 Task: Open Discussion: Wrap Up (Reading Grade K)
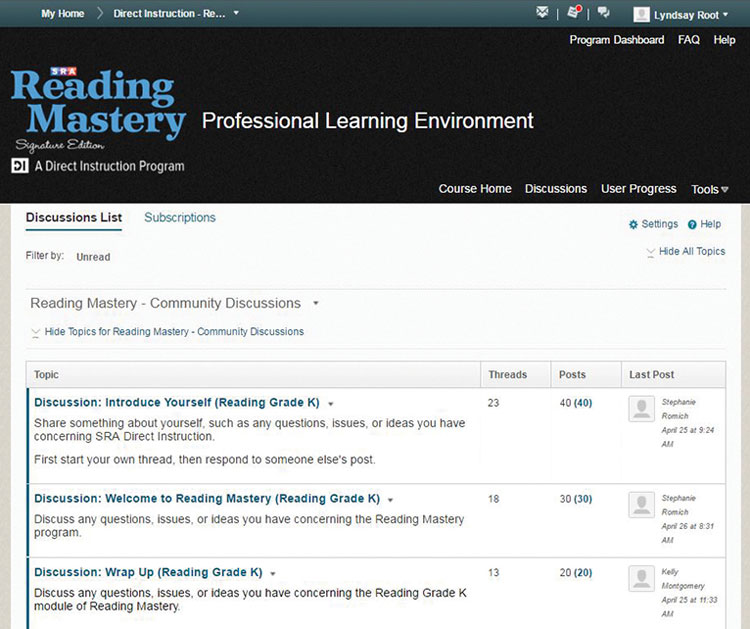click(x=148, y=573)
